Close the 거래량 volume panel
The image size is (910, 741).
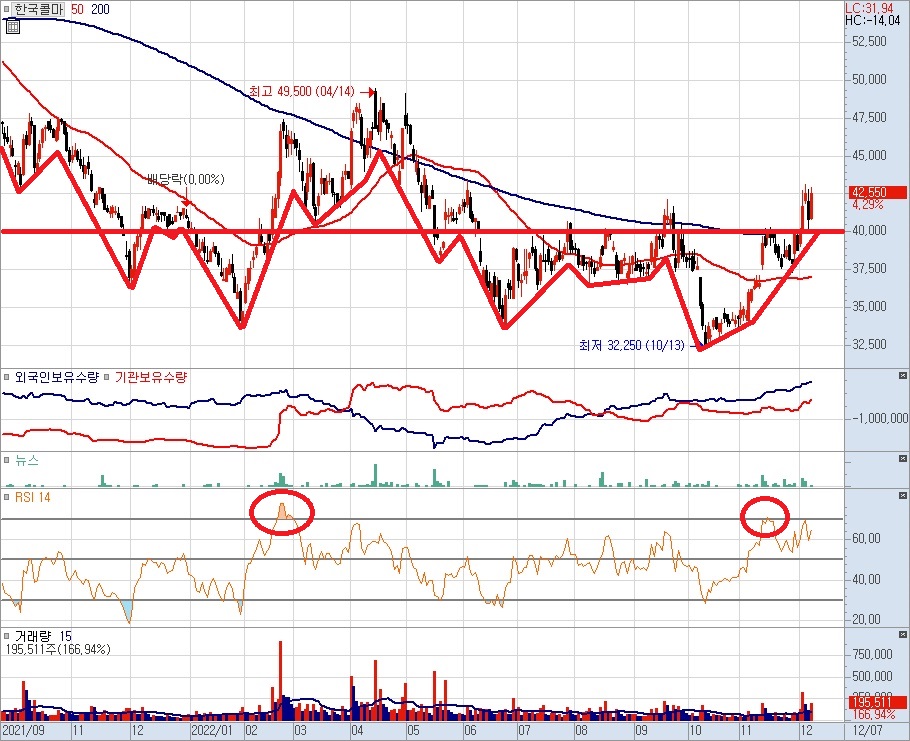tap(902, 635)
